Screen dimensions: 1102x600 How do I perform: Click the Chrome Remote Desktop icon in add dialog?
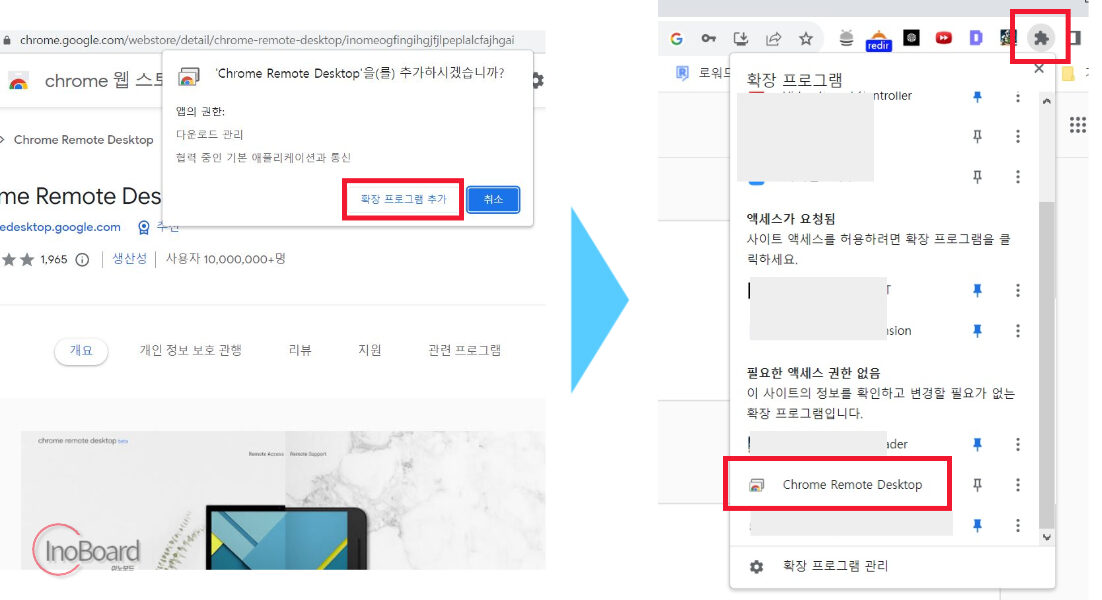[188, 77]
